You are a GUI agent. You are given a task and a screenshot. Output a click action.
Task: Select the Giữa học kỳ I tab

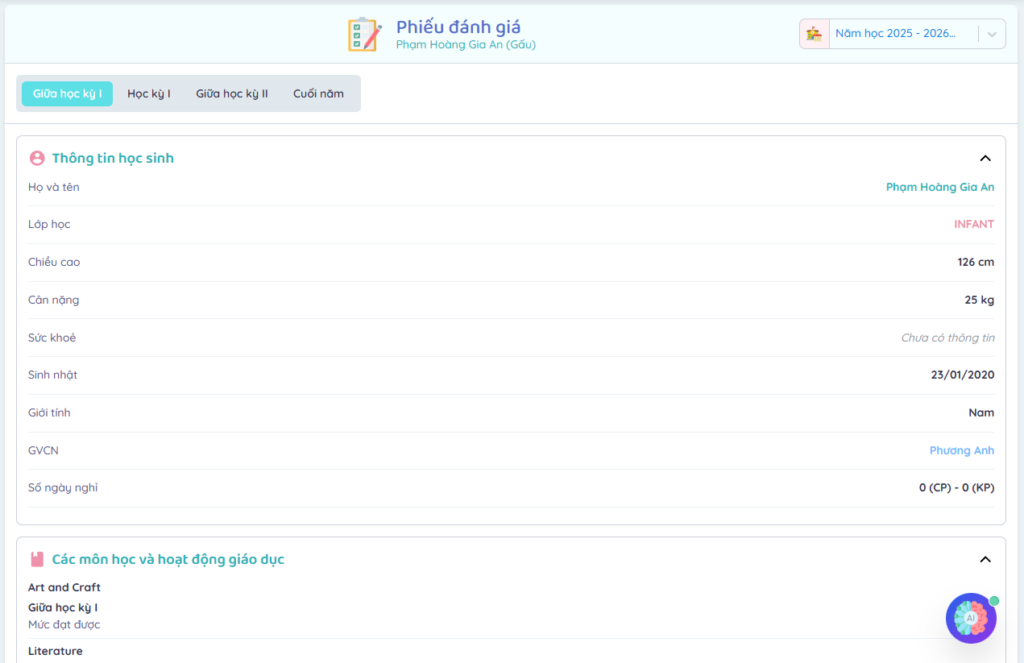coord(67,94)
